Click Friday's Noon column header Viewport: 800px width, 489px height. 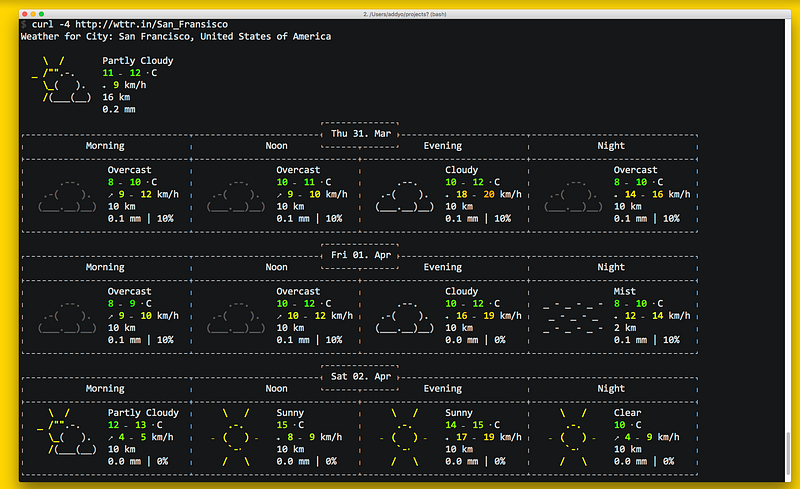coord(275,268)
